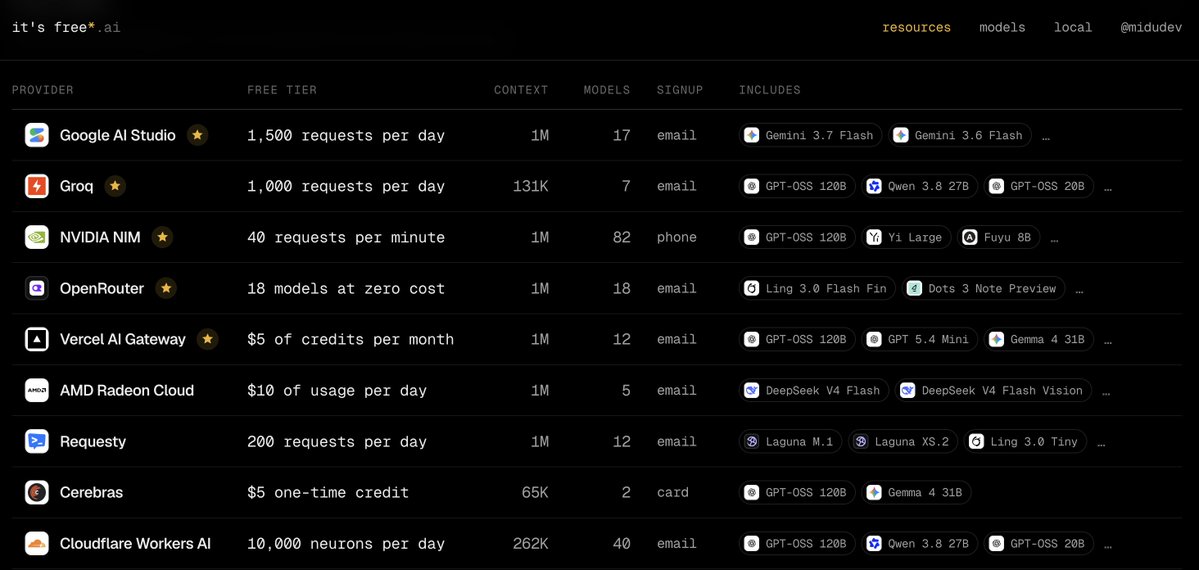This screenshot has width=1199, height=570.
Task: Click the star badge beside OpenRouter
Action: [x=166, y=288]
